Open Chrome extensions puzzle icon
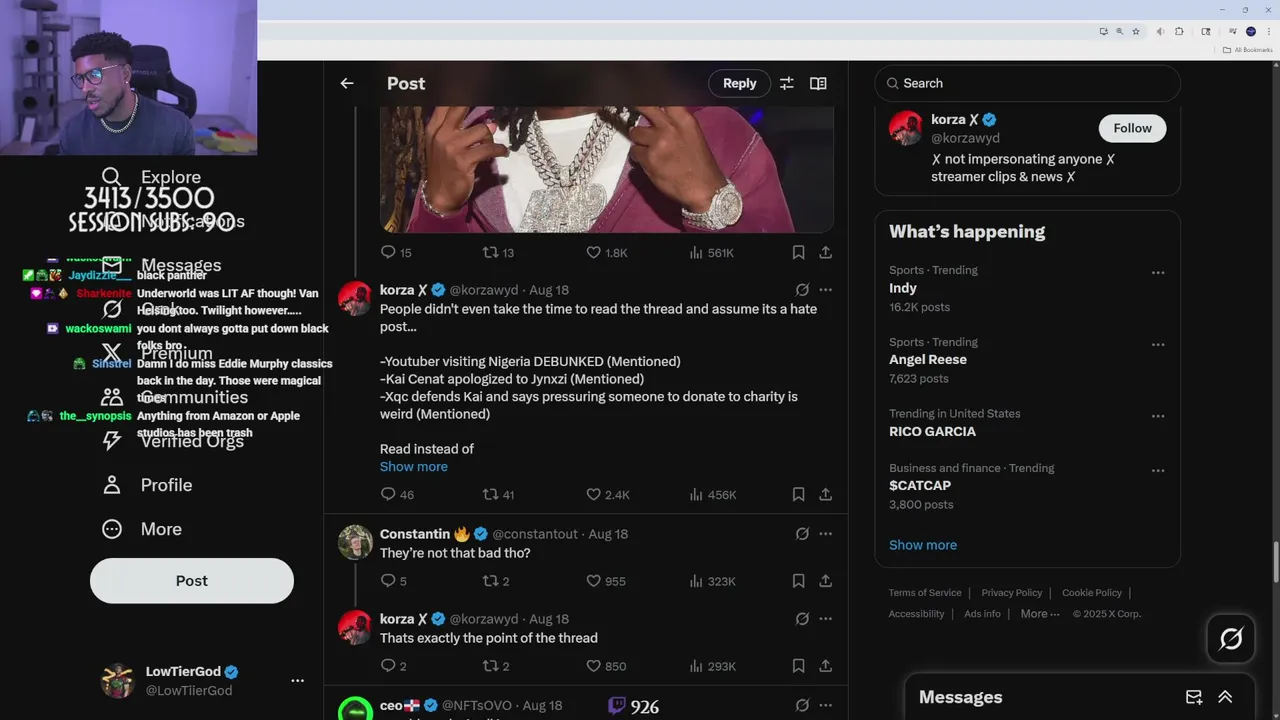 click(1179, 31)
